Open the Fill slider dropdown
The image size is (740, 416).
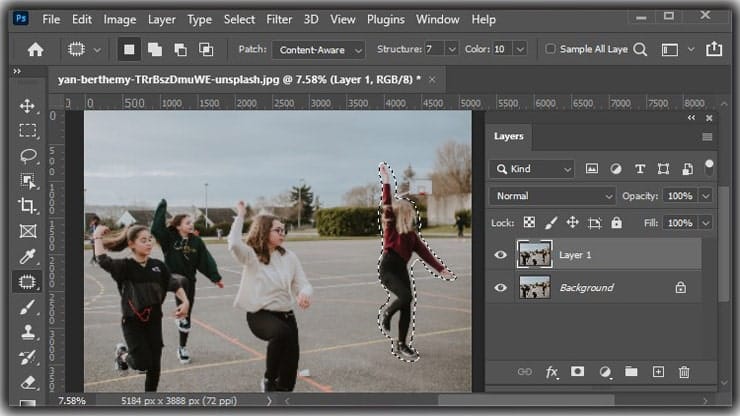pyautogui.click(x=706, y=223)
